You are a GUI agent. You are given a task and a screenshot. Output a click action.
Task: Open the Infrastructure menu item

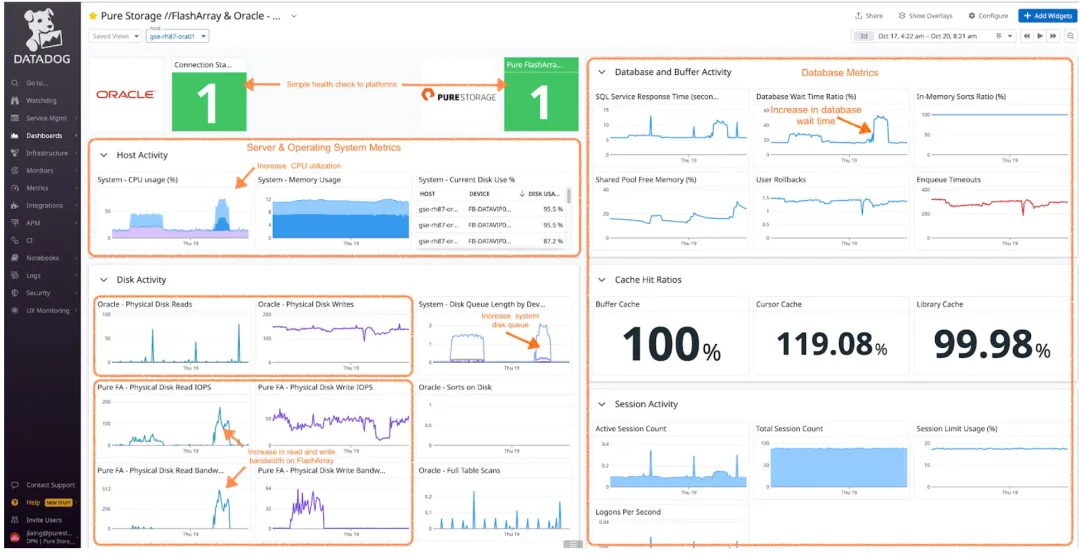pos(45,153)
